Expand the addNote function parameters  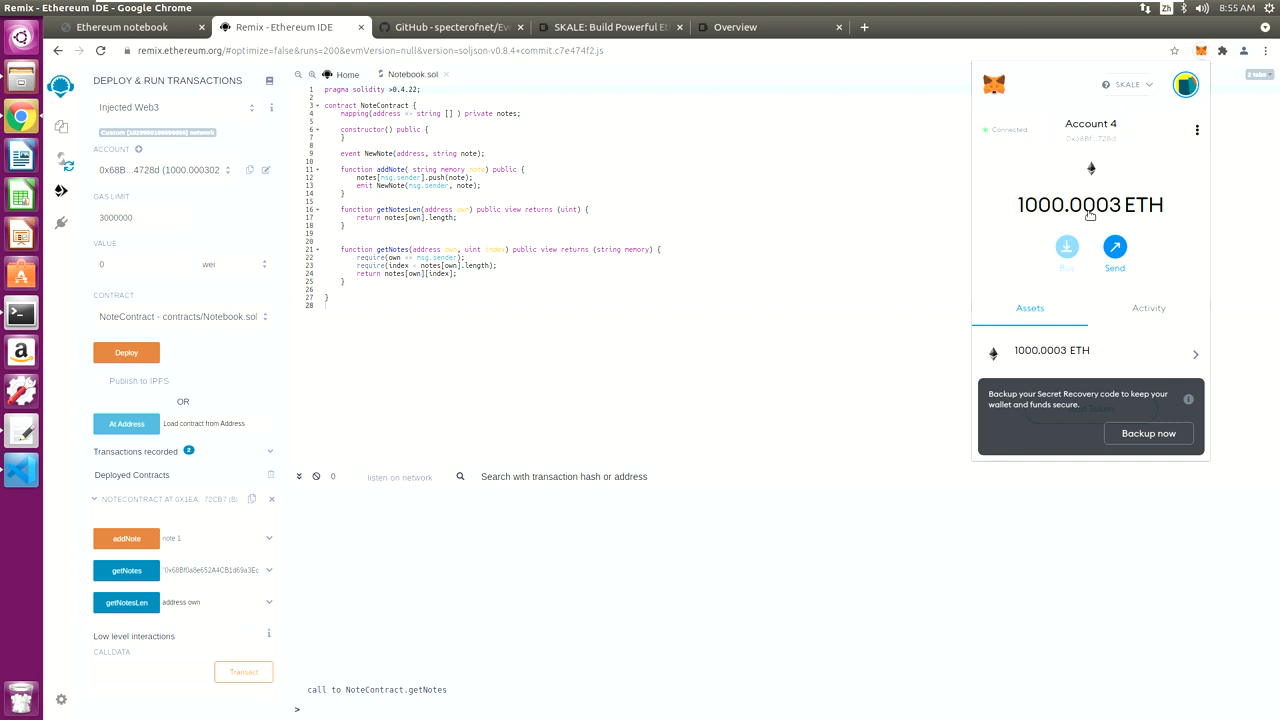tap(269, 538)
